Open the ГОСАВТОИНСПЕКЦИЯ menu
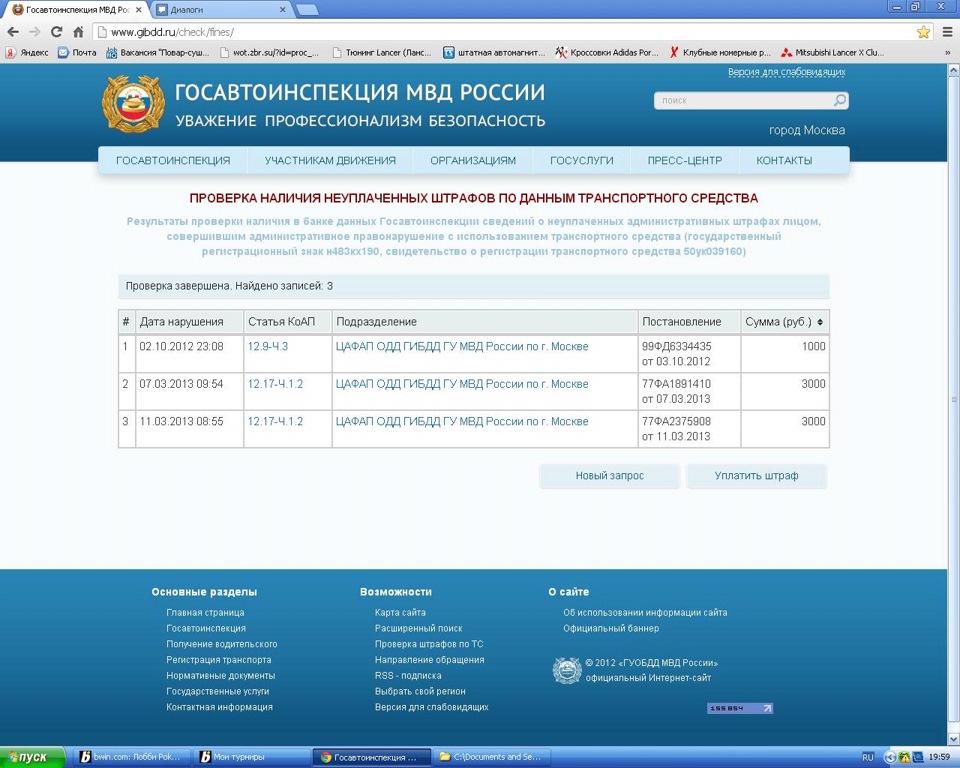Screen dimensions: 960x768 pyautogui.click(x=173, y=160)
